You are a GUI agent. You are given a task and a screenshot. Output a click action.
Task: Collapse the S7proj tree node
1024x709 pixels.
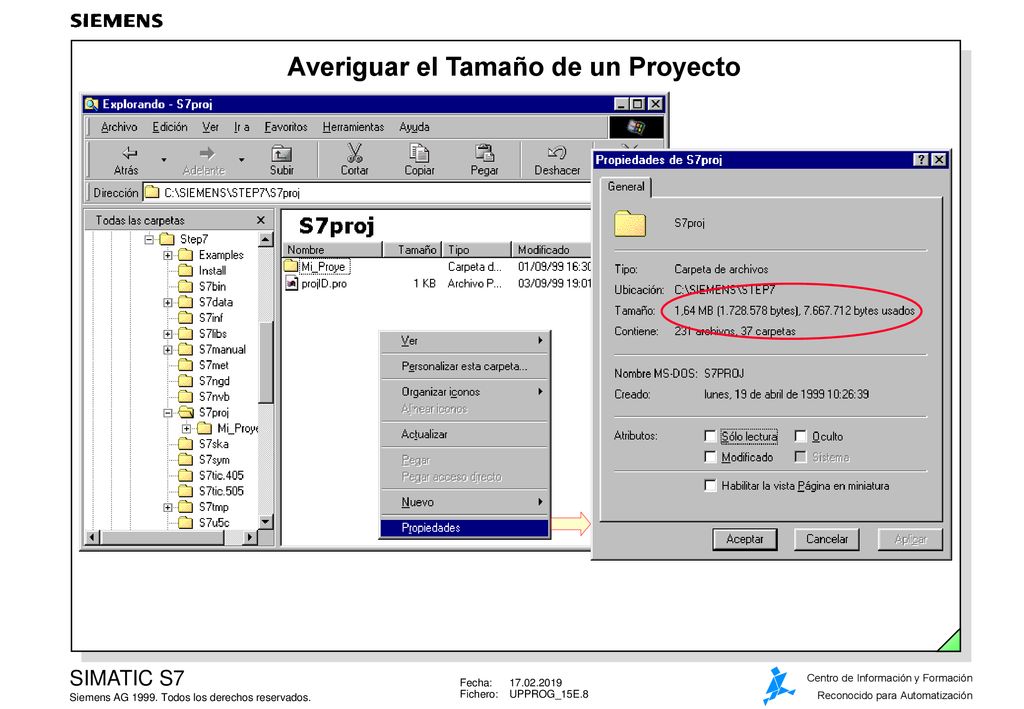tap(168, 413)
